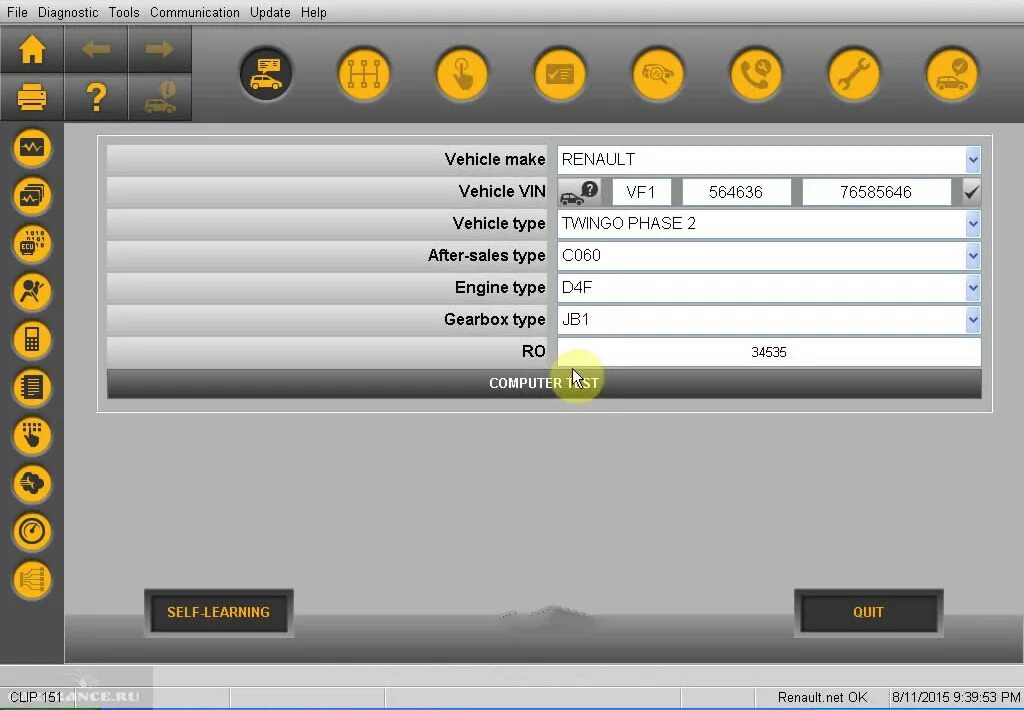Open the gauge dial icon
Viewport: 1024px width, 710px height.
pyautogui.click(x=32, y=532)
